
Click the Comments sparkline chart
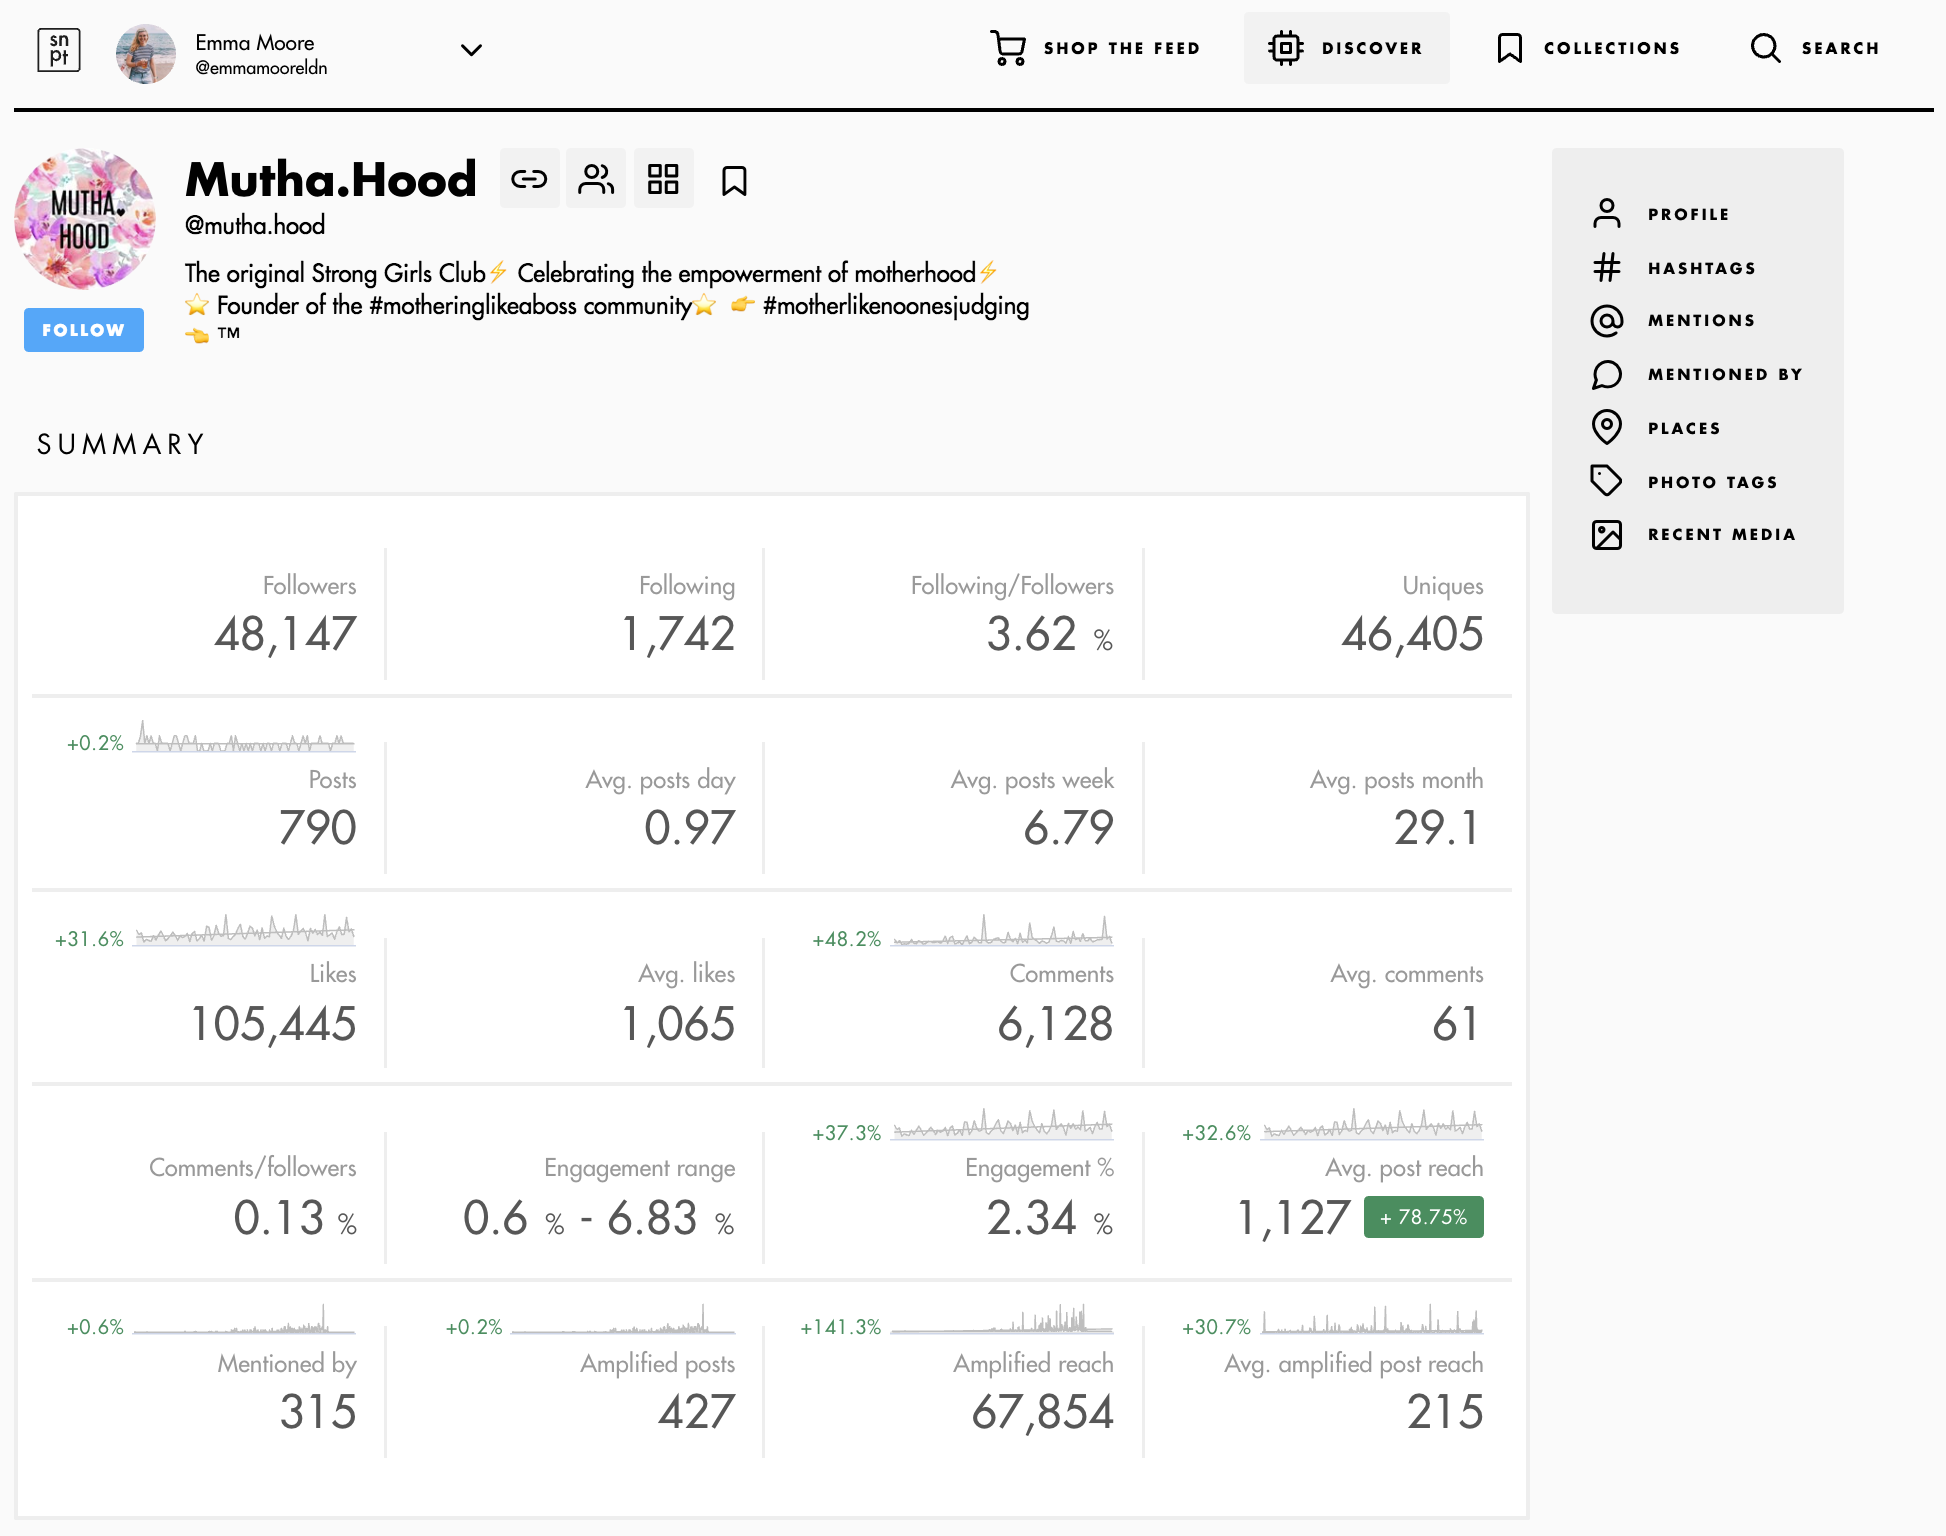1002,930
